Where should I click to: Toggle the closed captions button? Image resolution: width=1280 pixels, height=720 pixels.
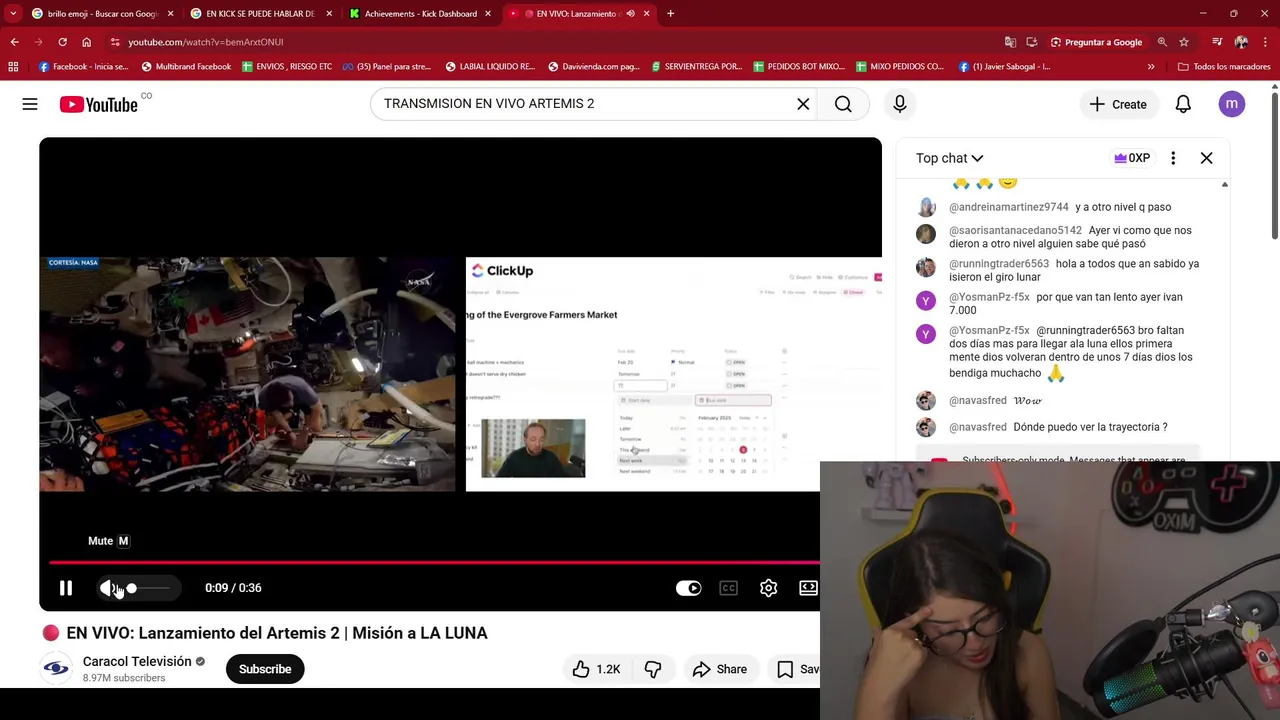[x=728, y=588]
